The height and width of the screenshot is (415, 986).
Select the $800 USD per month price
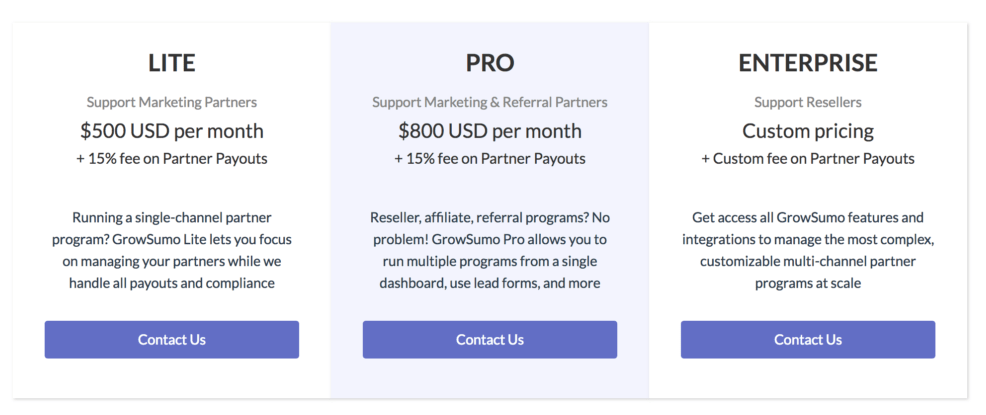pos(489,131)
